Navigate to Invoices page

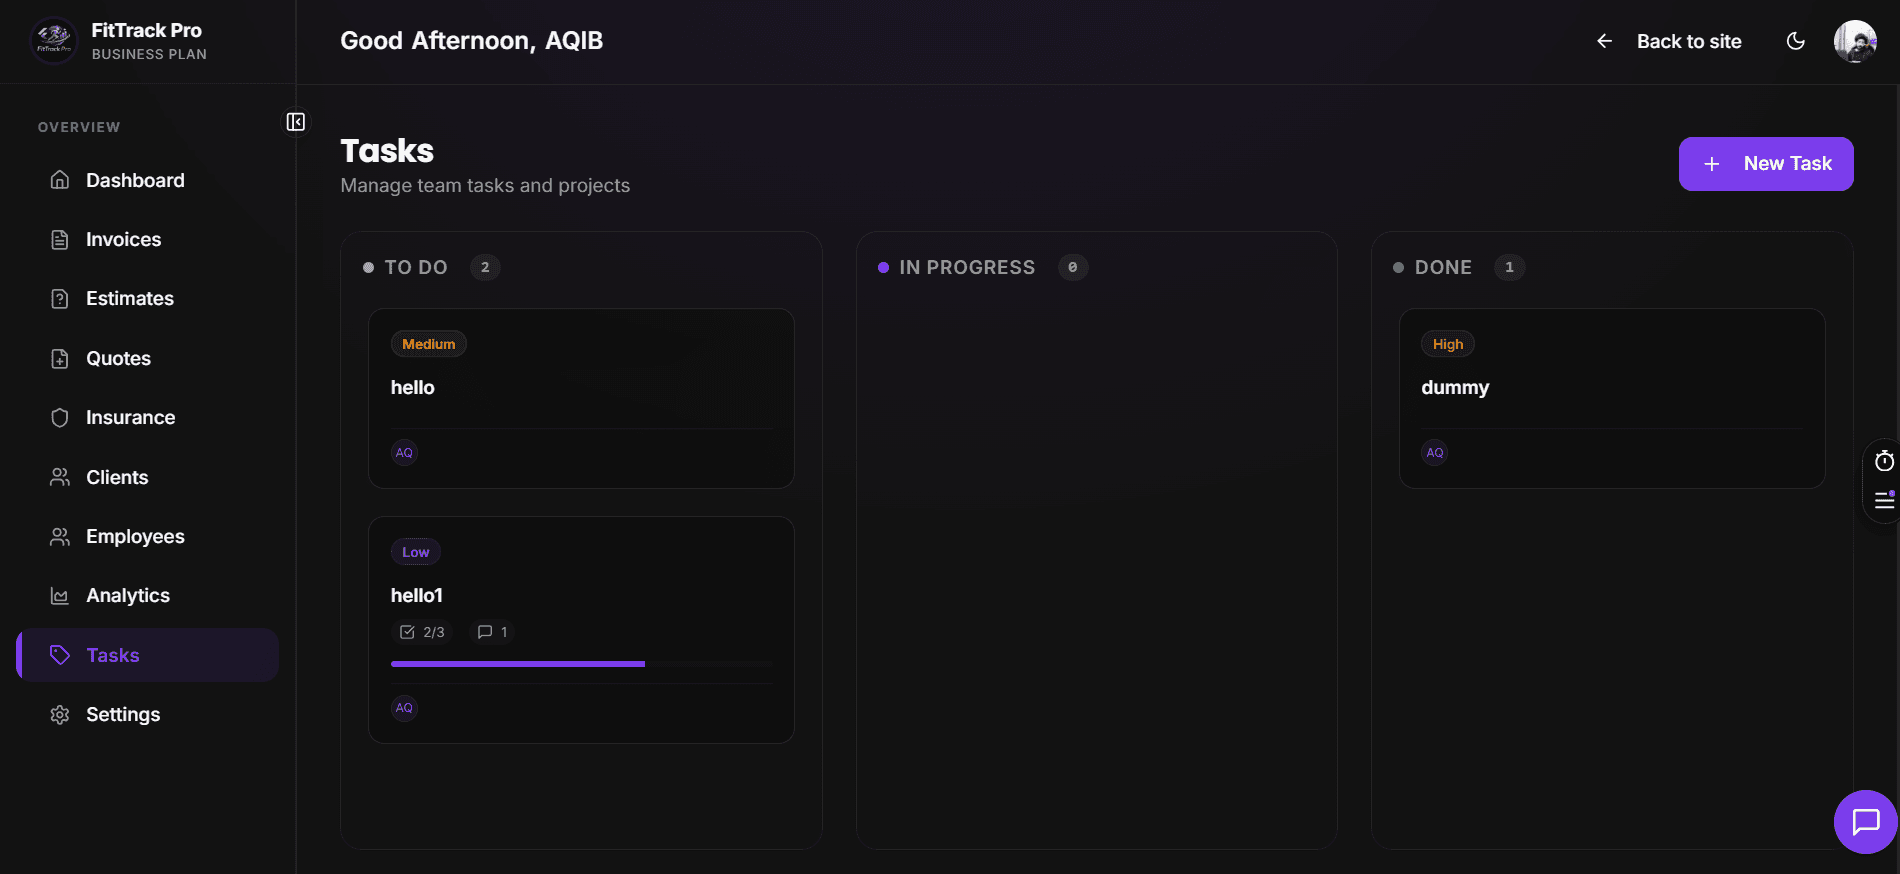click(x=123, y=239)
